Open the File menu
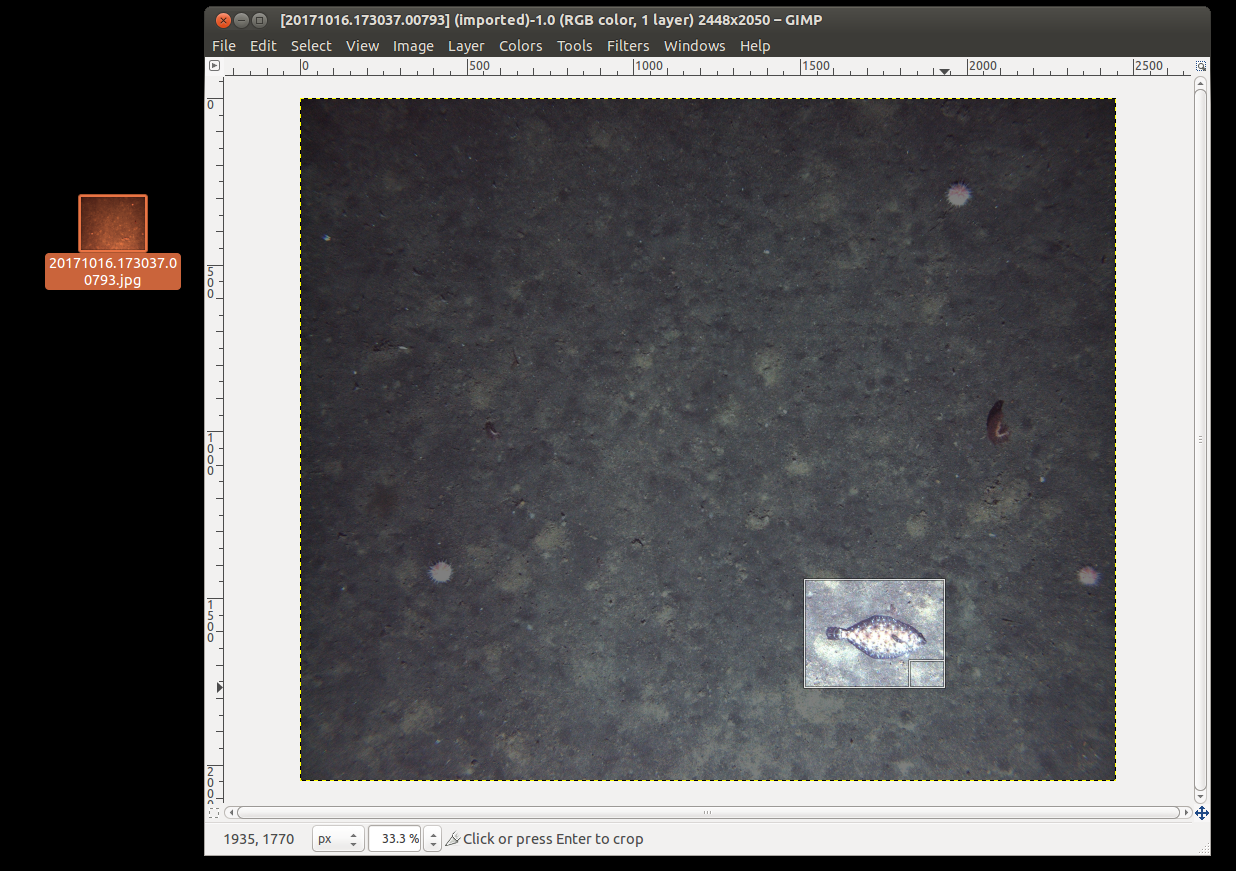 [x=224, y=46]
